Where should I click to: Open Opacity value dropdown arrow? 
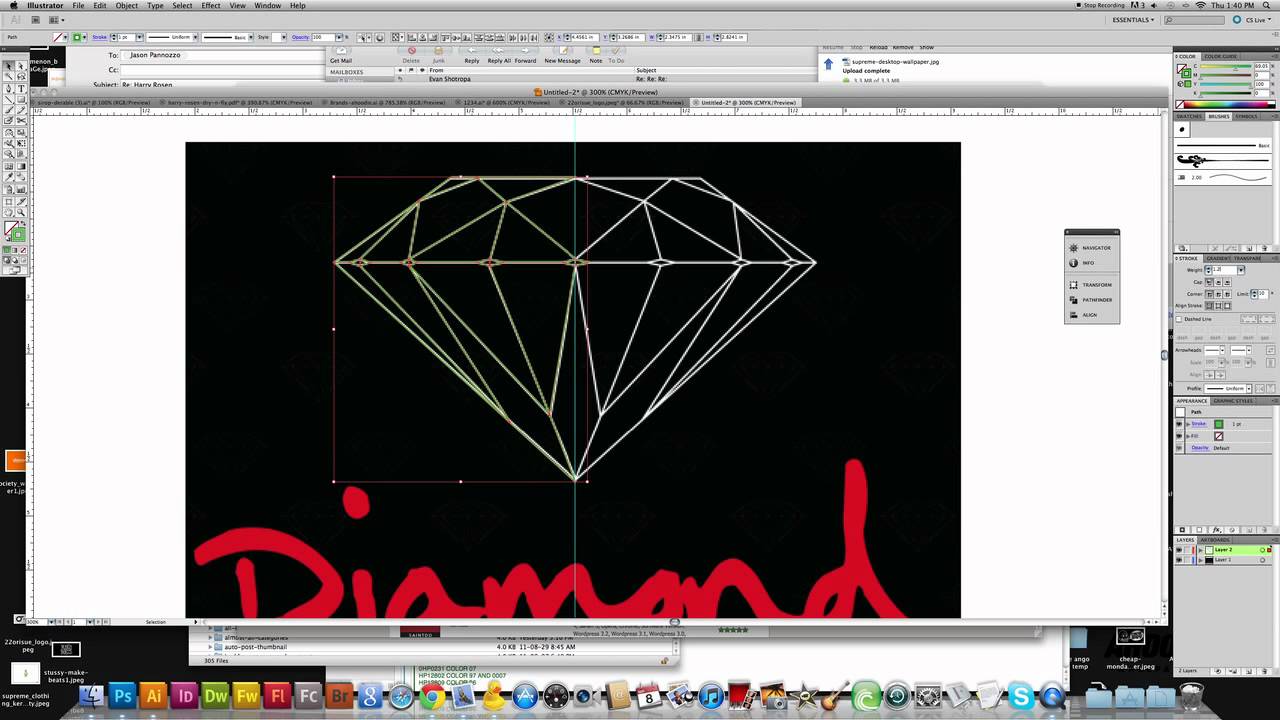click(339, 37)
